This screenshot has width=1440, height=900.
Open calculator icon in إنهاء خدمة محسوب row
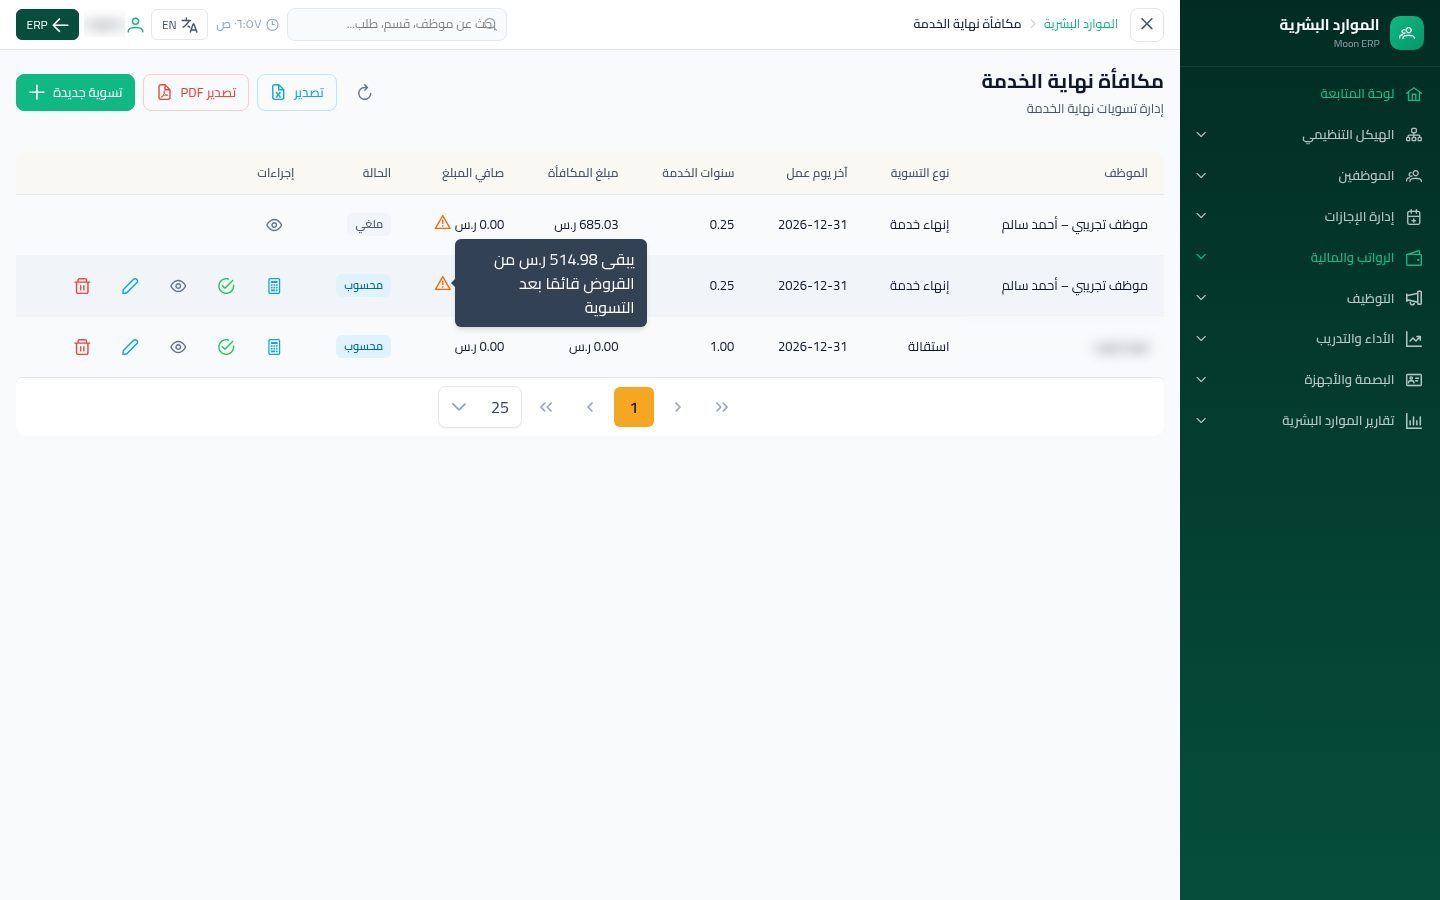[x=274, y=286]
